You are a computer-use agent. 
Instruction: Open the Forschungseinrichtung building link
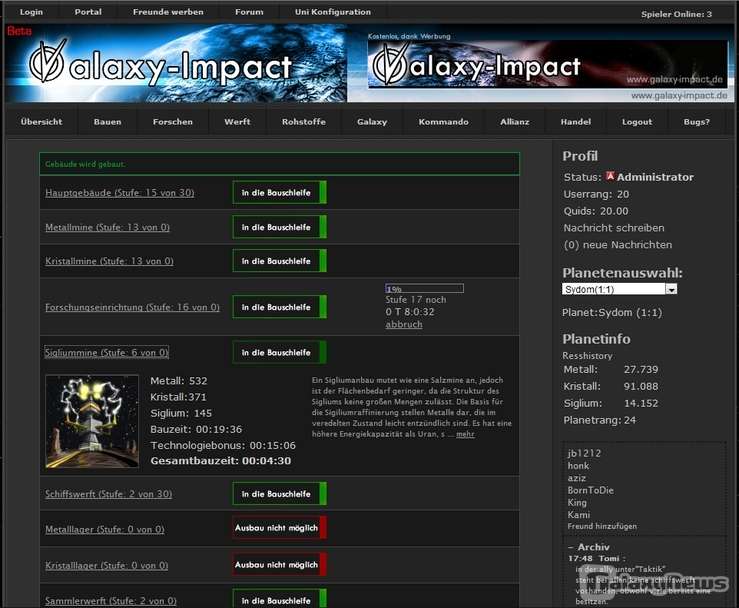[x=132, y=307]
